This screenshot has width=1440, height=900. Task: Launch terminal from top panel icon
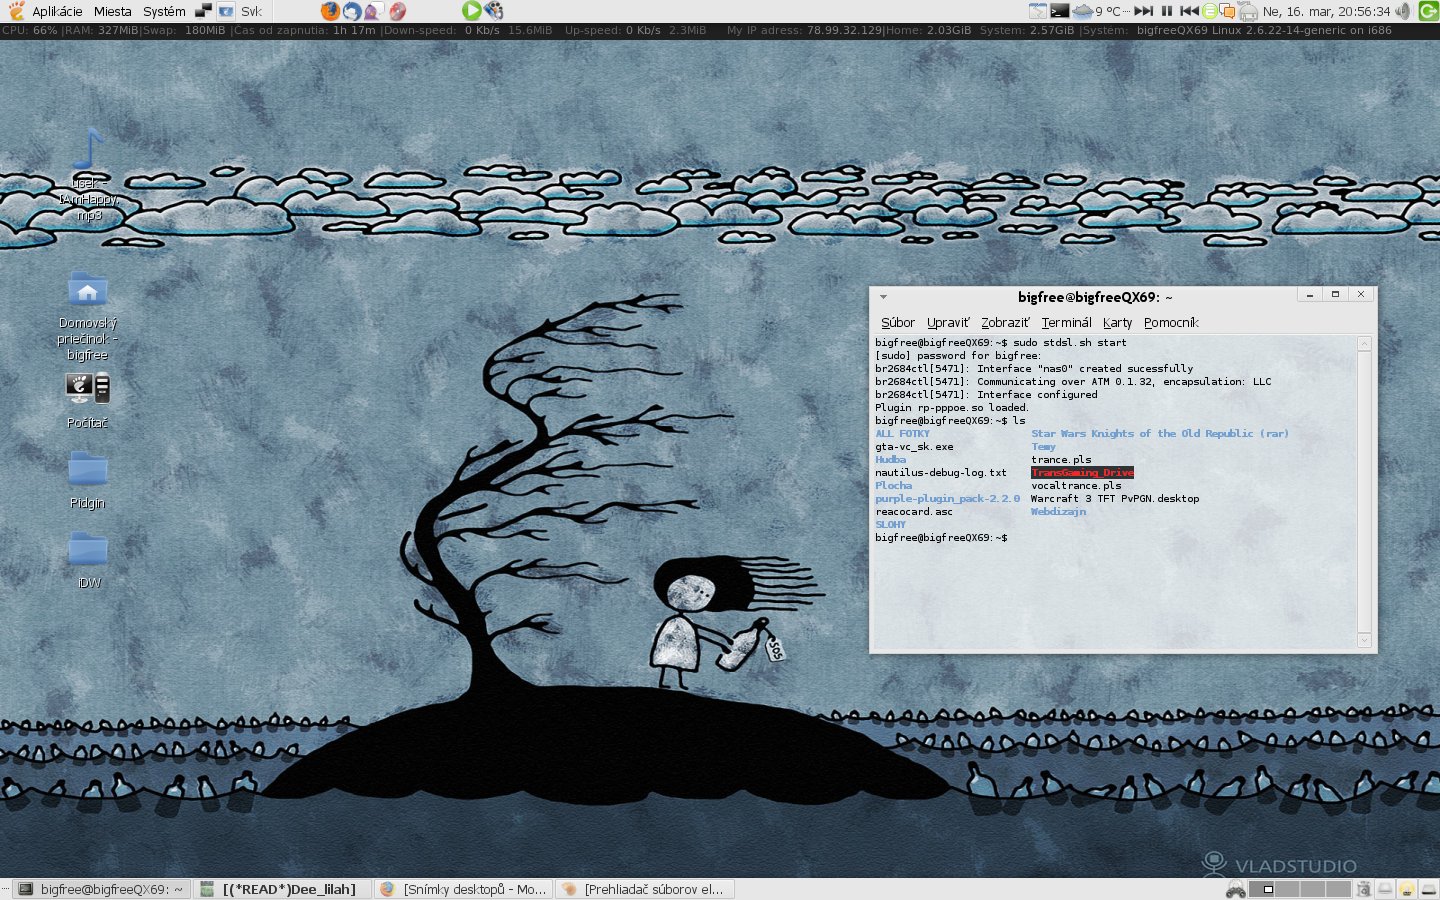click(1060, 11)
